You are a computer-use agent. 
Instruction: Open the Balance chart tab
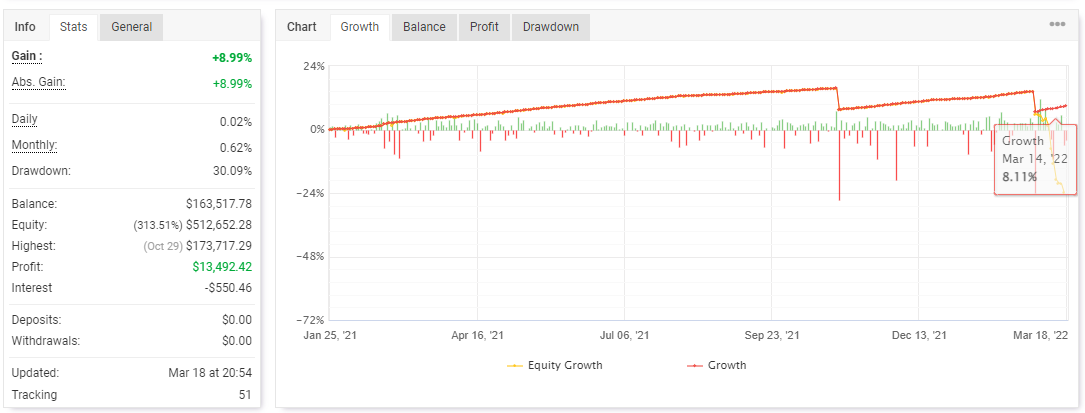424,27
